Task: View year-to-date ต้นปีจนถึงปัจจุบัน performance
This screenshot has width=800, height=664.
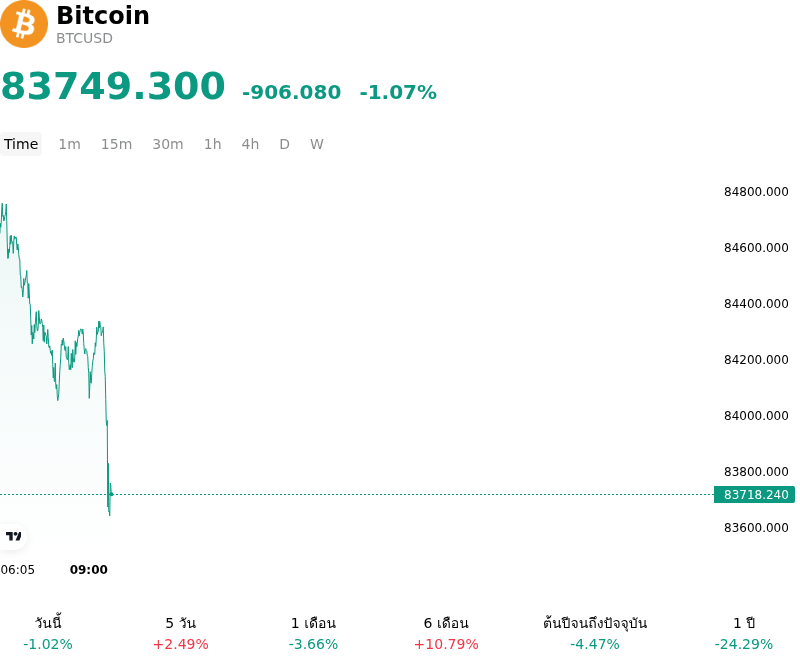Action: pos(595,633)
